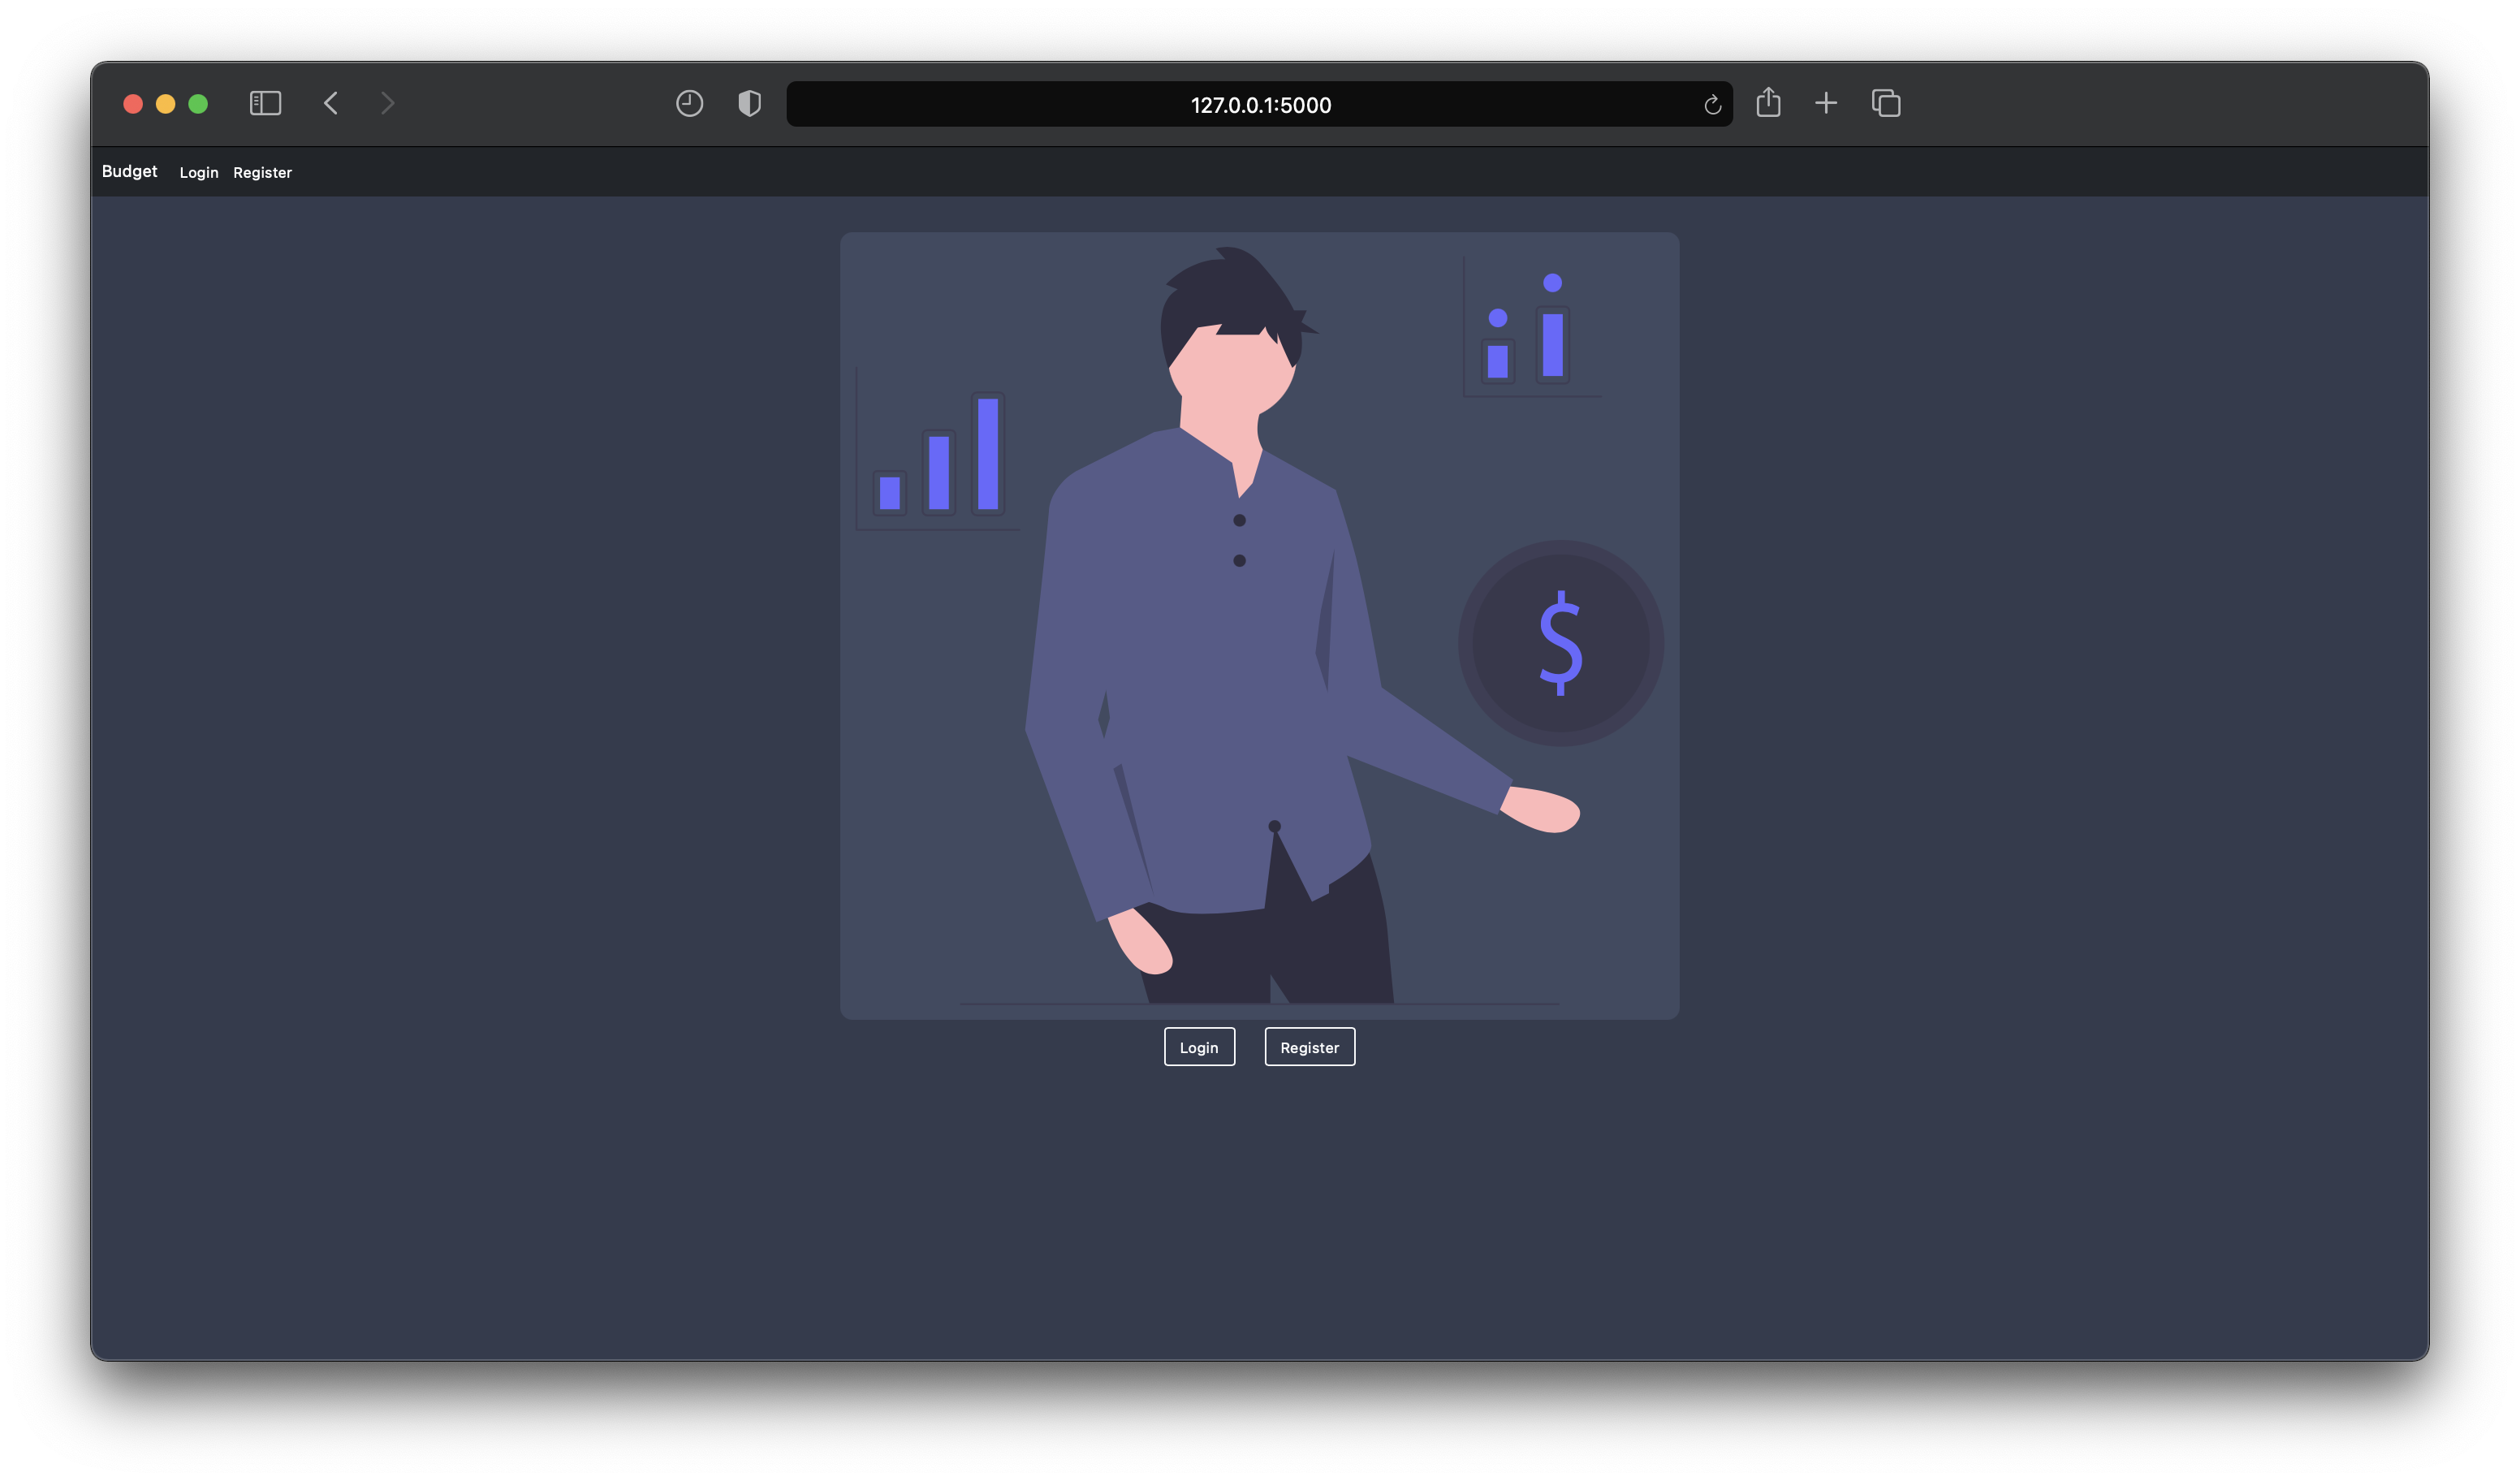Click the address bar showing 127.0.0.1:5000
This screenshot has height=1481, width=2520.
1259,105
